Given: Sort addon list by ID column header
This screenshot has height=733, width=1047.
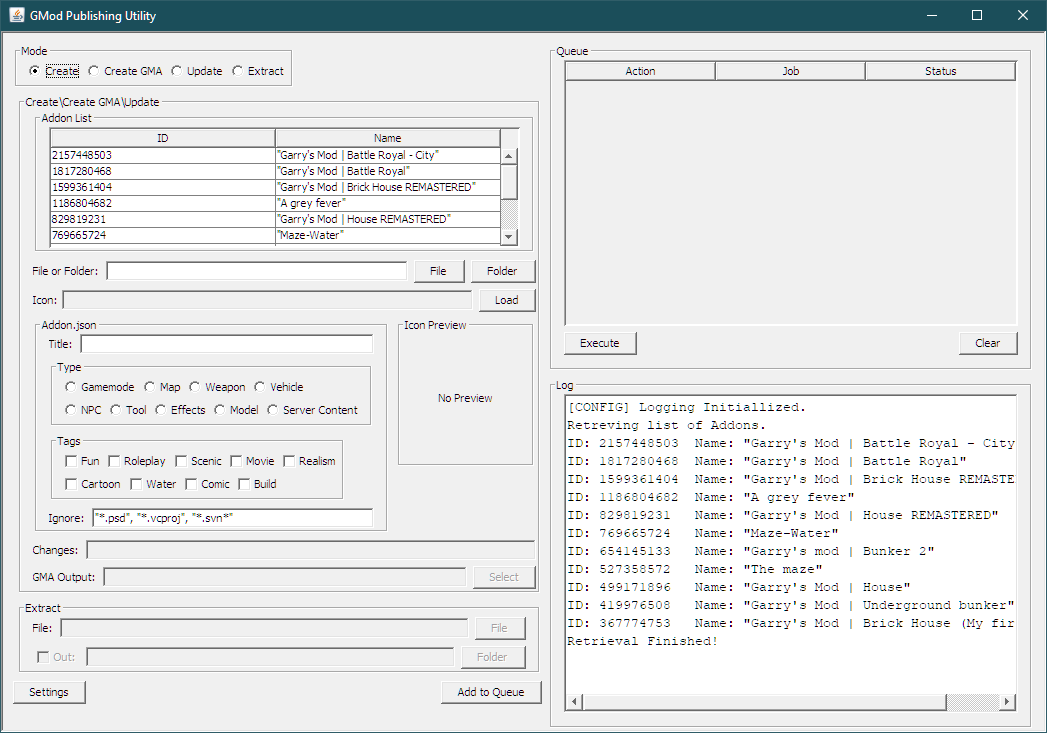Looking at the screenshot, I should pyautogui.click(x=162, y=138).
